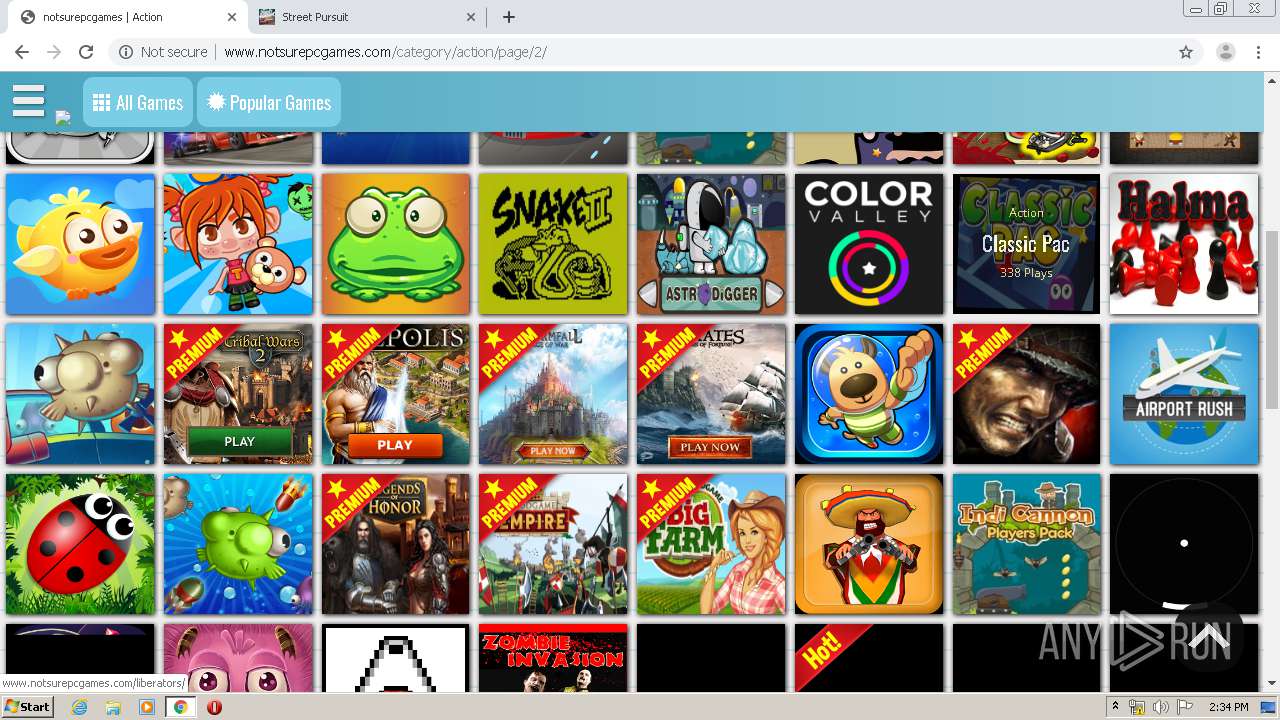The width and height of the screenshot is (1280, 720).
Task: Open the pink monster game
Action: point(238,658)
